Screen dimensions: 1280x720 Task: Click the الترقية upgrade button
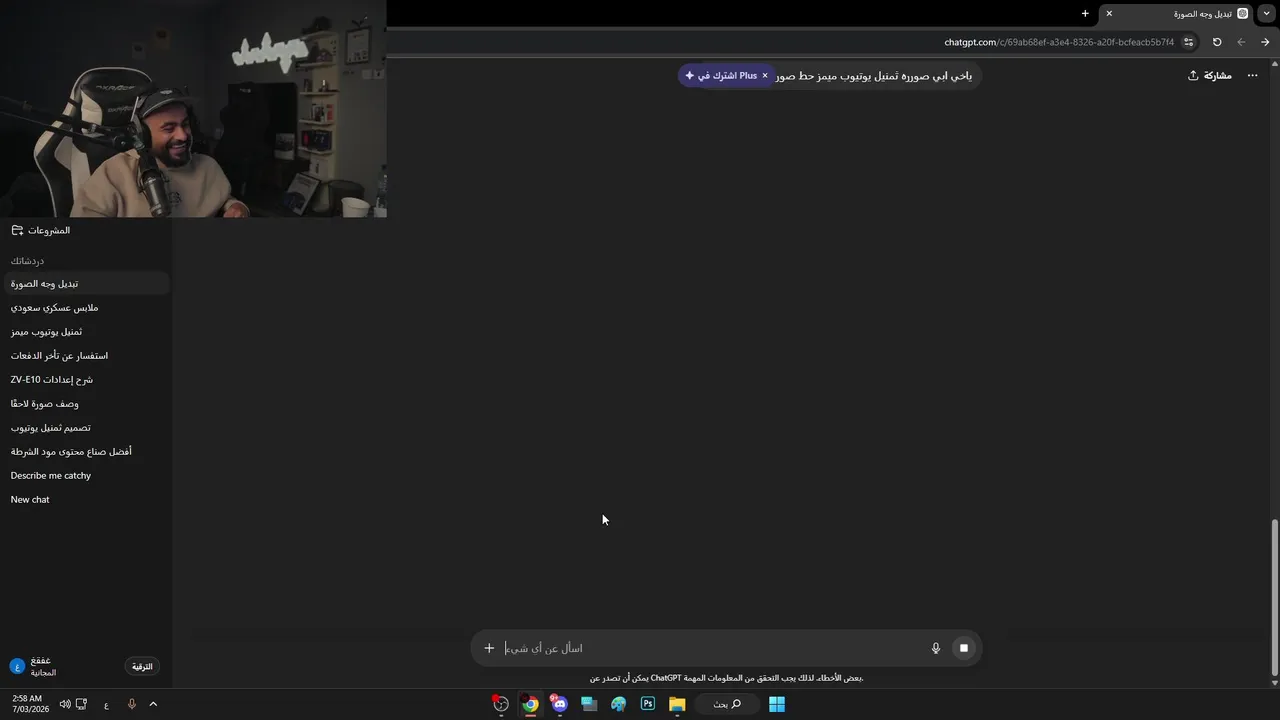coord(143,667)
